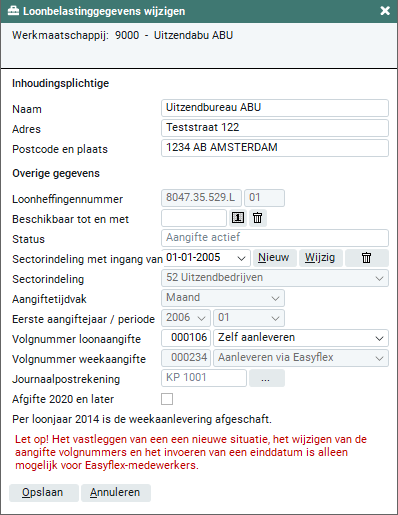Open the Aanleveren via Easyflex dropdown

[301, 358]
